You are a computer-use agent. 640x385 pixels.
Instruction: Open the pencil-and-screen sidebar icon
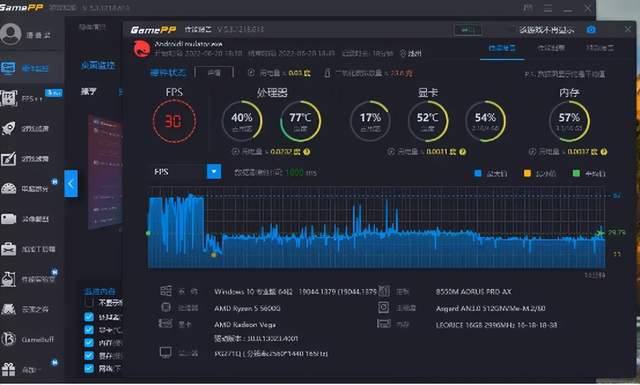click(x=9, y=158)
